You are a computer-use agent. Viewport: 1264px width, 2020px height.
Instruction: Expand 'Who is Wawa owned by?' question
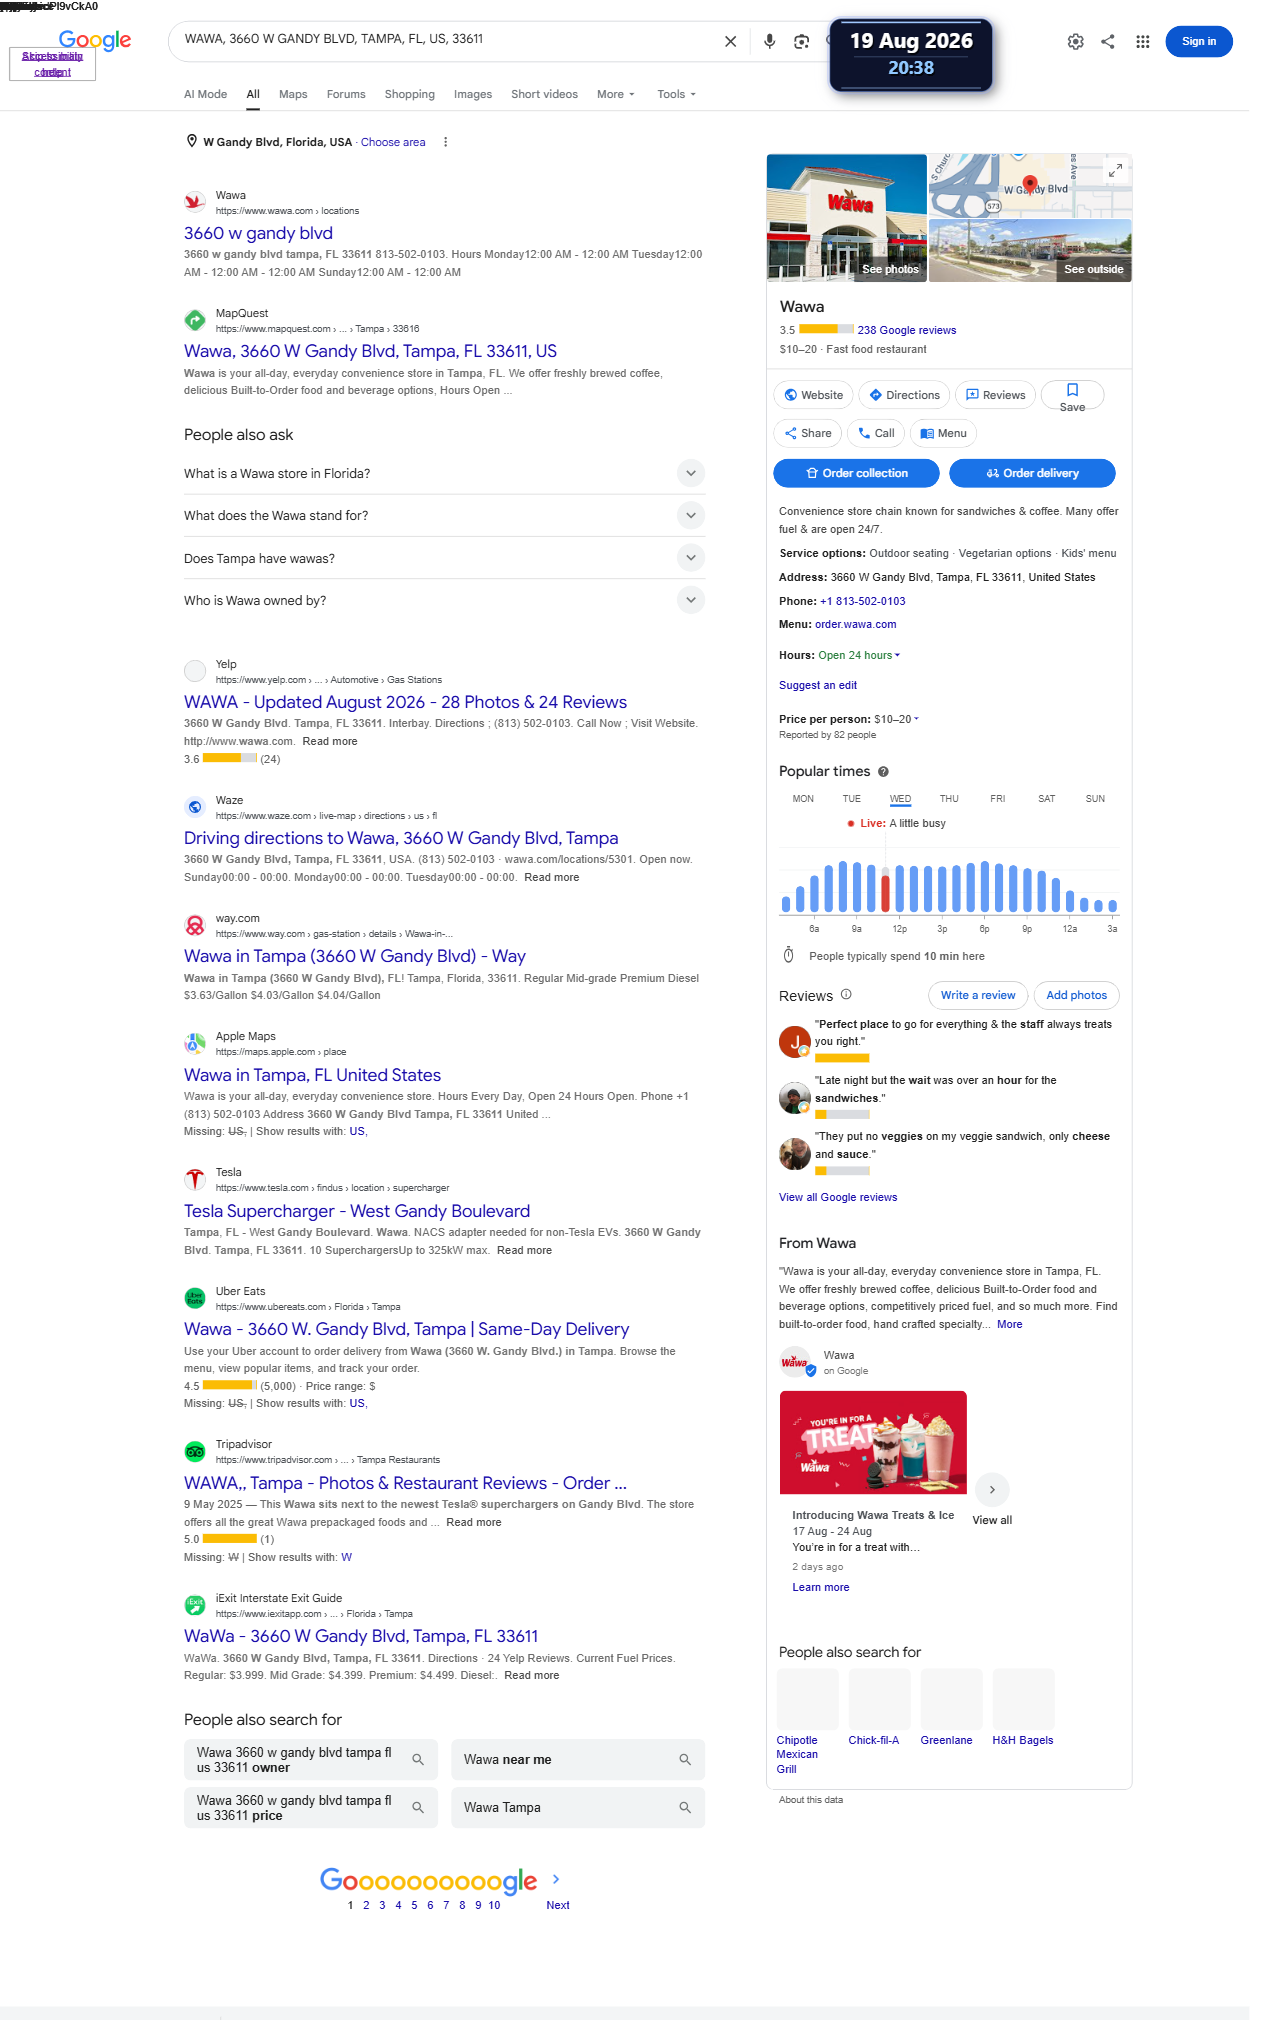(444, 600)
